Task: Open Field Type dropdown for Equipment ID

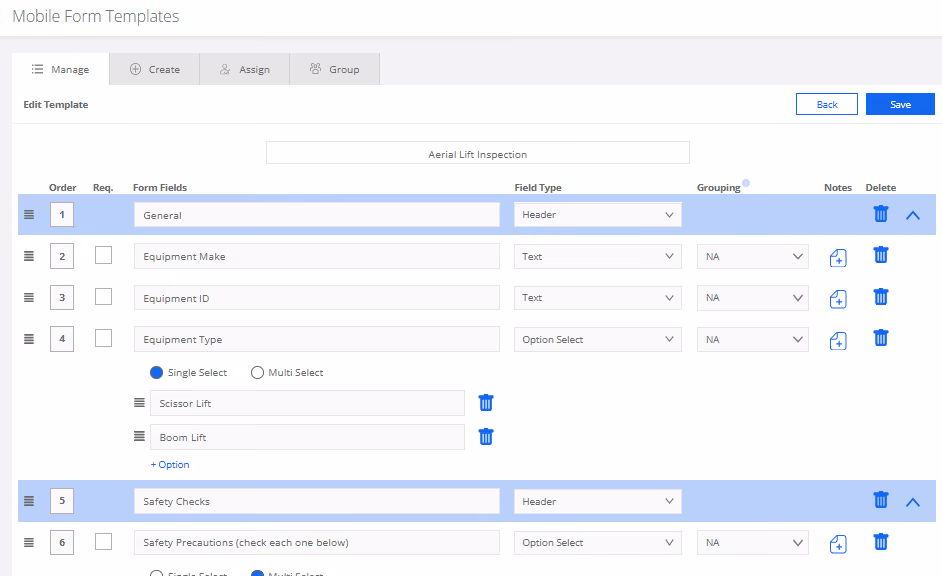Action: (x=598, y=298)
